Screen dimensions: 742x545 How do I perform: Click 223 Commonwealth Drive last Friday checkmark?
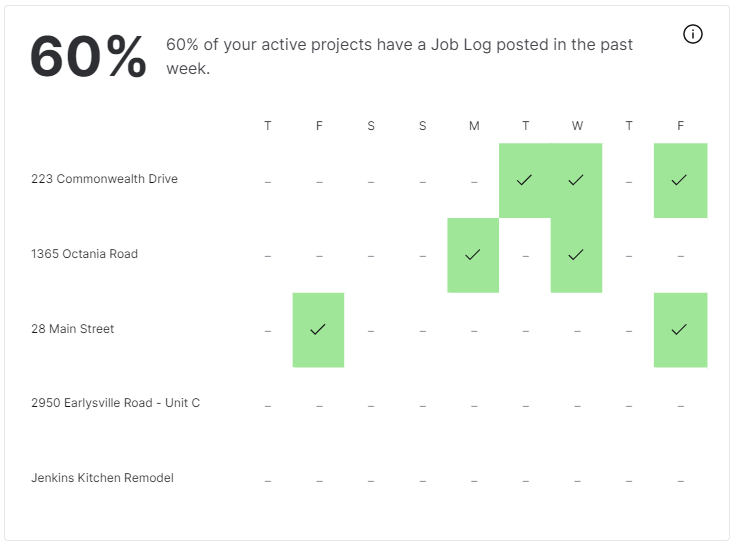pyautogui.click(x=680, y=180)
